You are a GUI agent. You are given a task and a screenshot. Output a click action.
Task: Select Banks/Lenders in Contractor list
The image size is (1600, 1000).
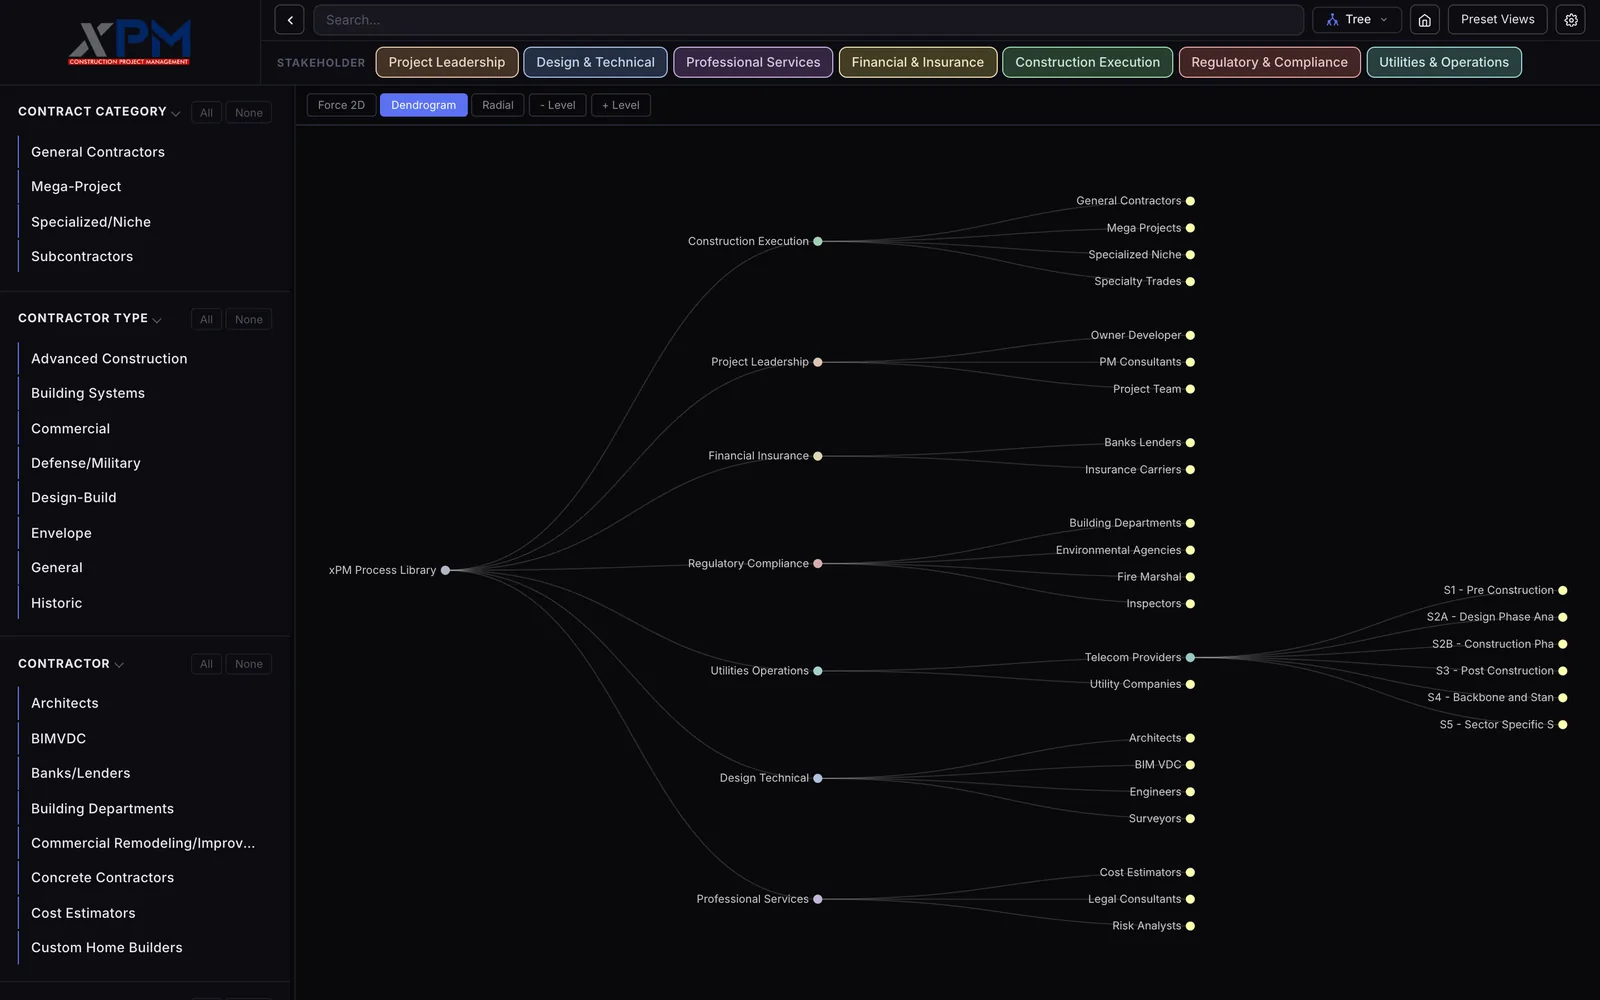tap(81, 773)
